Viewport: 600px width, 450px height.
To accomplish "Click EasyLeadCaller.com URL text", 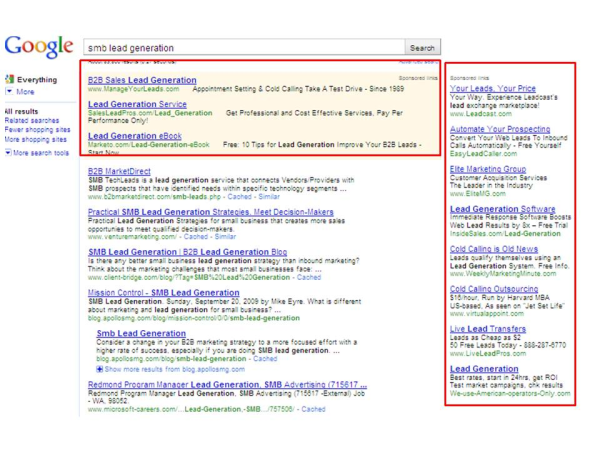I will (x=483, y=153).
